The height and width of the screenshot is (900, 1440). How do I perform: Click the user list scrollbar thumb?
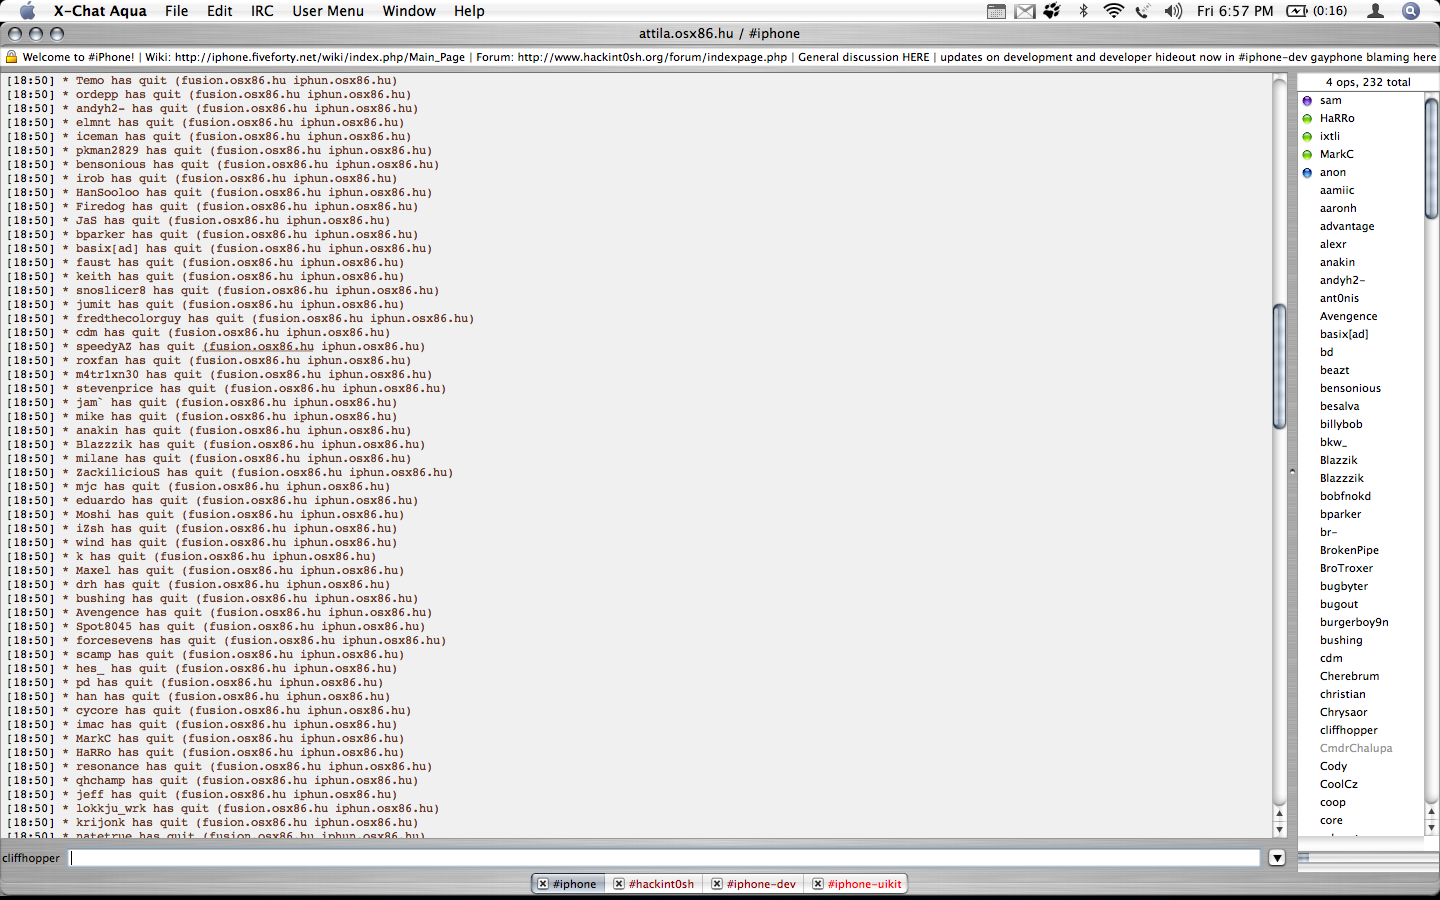(x=1431, y=158)
